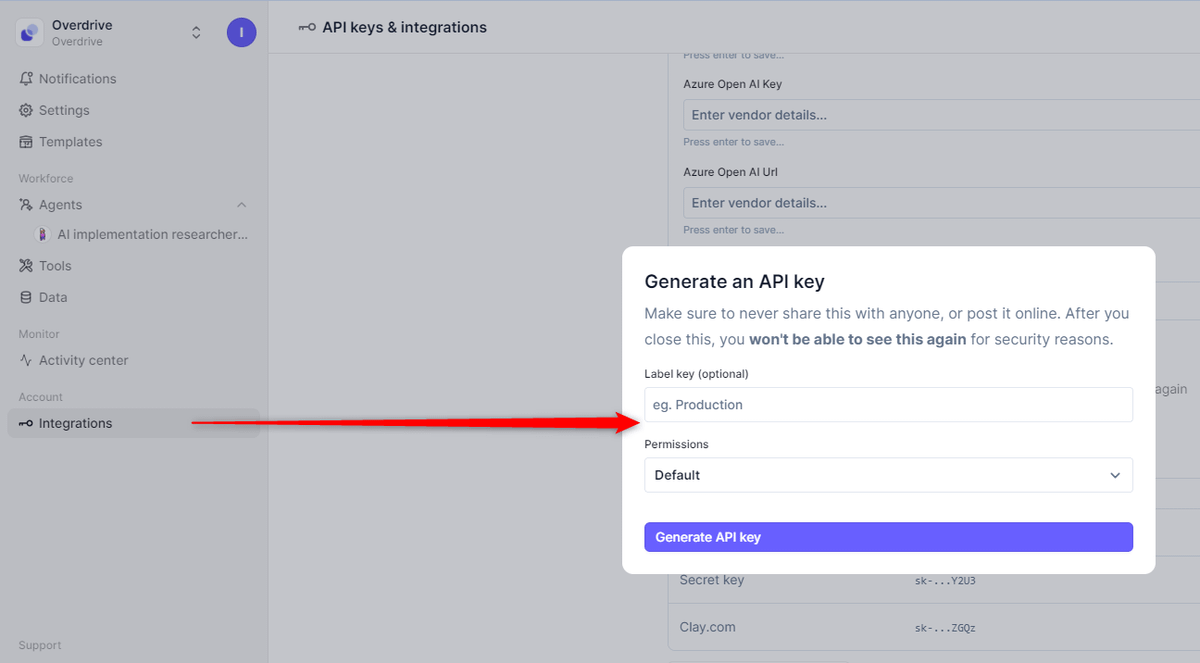Viewport: 1200px width, 663px height.
Task: Collapse the Agents section chevron
Action: [241, 205]
